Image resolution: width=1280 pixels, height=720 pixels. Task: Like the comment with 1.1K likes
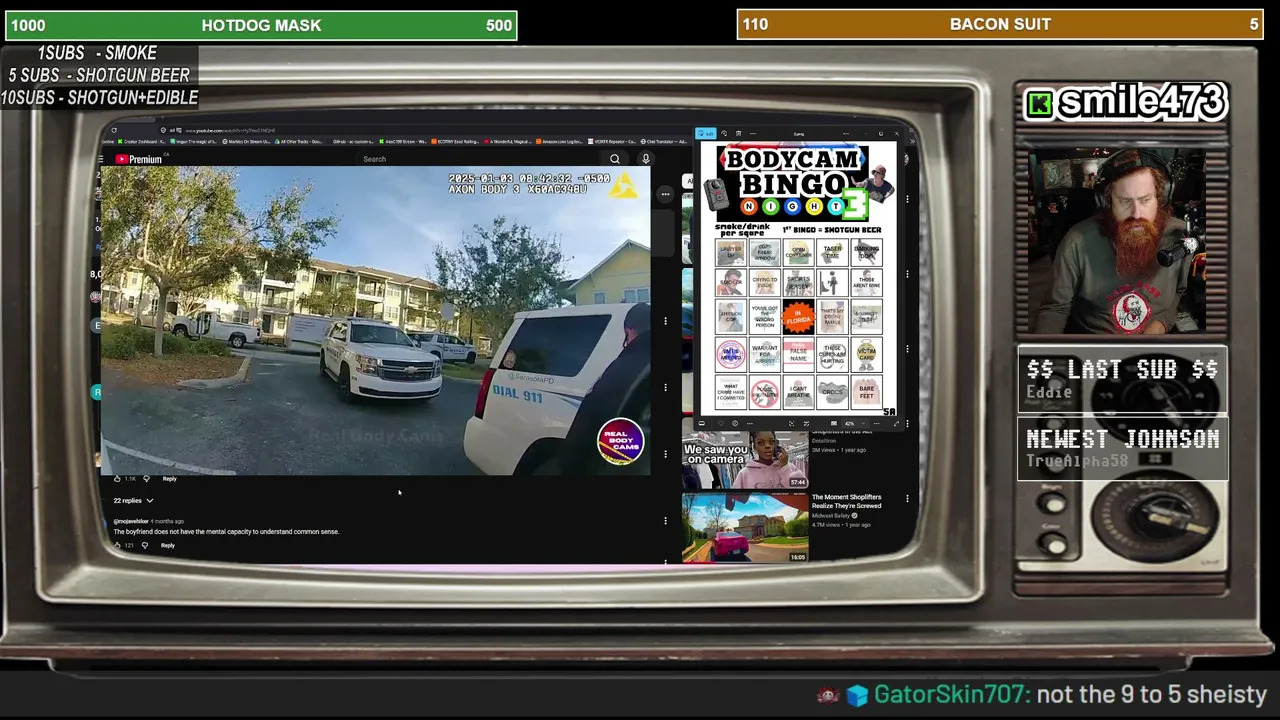[x=117, y=479]
